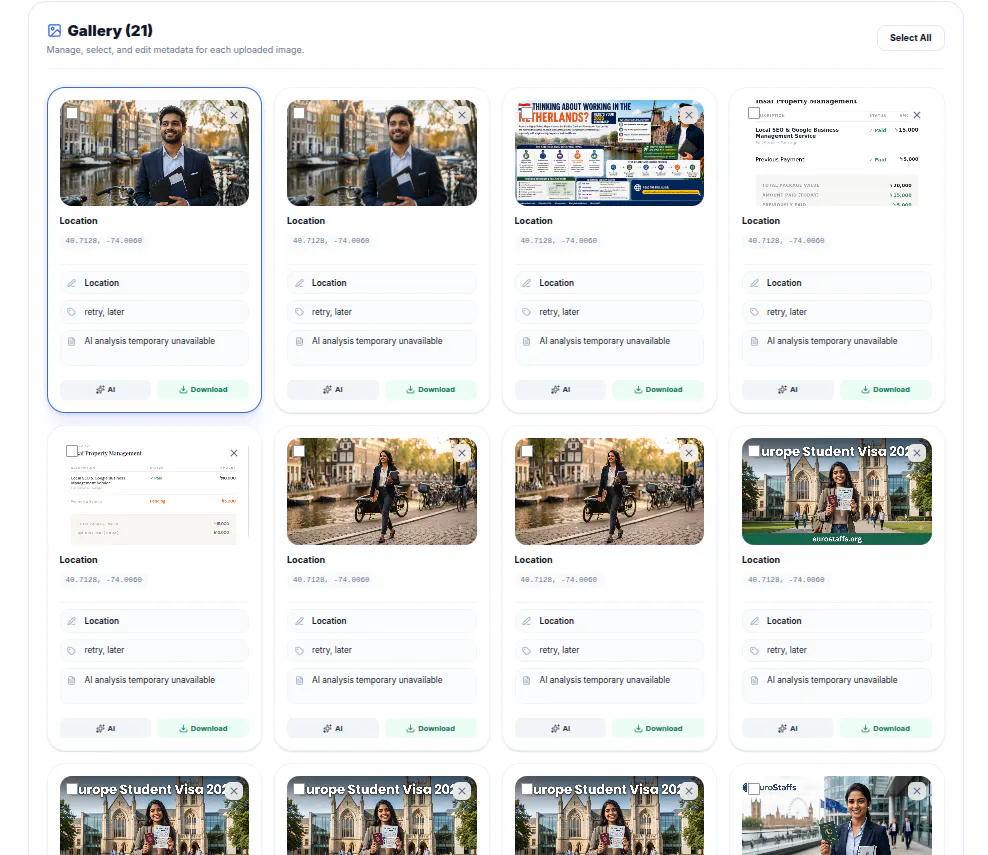Click document icon on non-outlined man portrait card
This screenshot has width=988, height=855.
[299, 341]
